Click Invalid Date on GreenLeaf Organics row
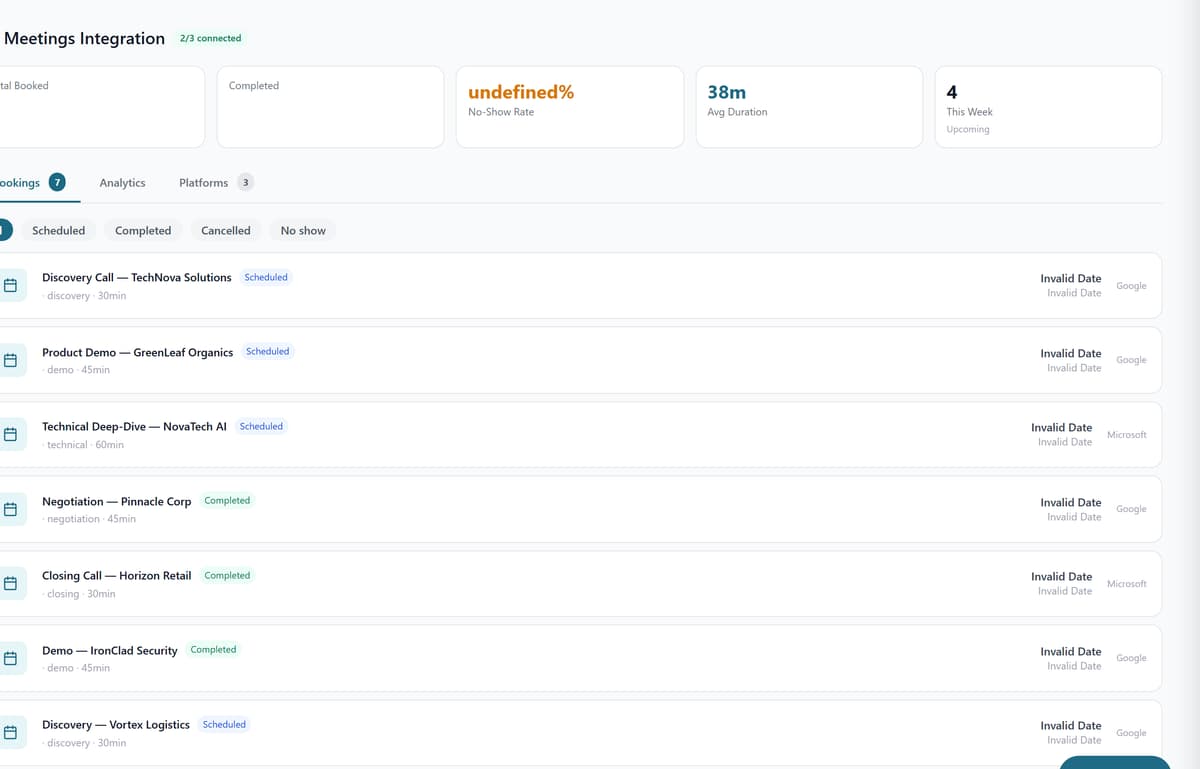 pos(1071,353)
